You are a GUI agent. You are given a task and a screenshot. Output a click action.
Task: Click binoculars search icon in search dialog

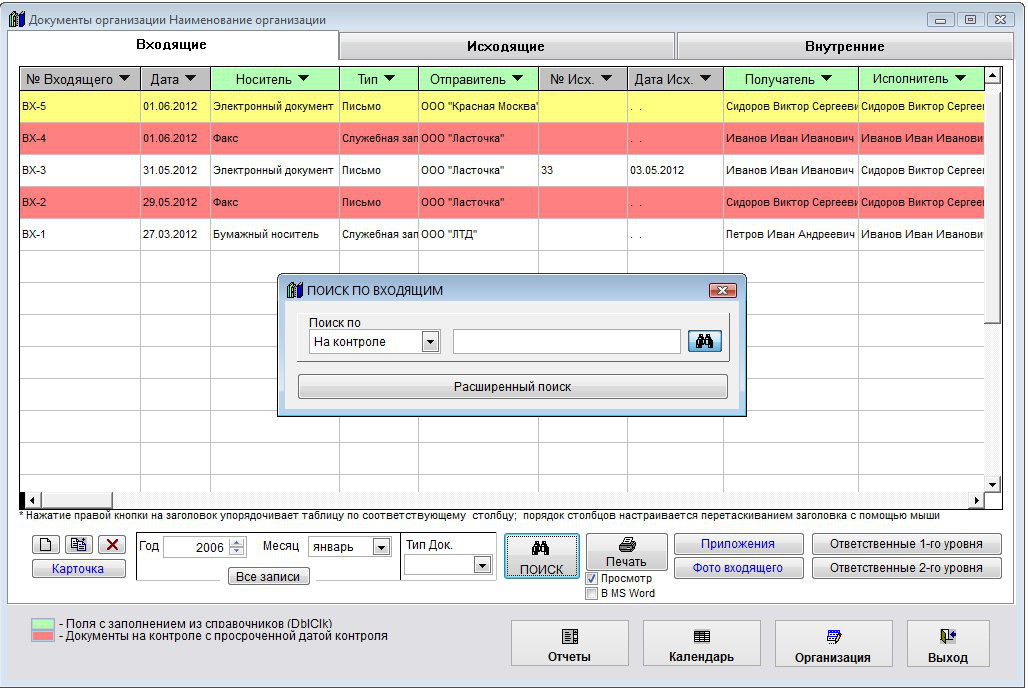pos(703,342)
